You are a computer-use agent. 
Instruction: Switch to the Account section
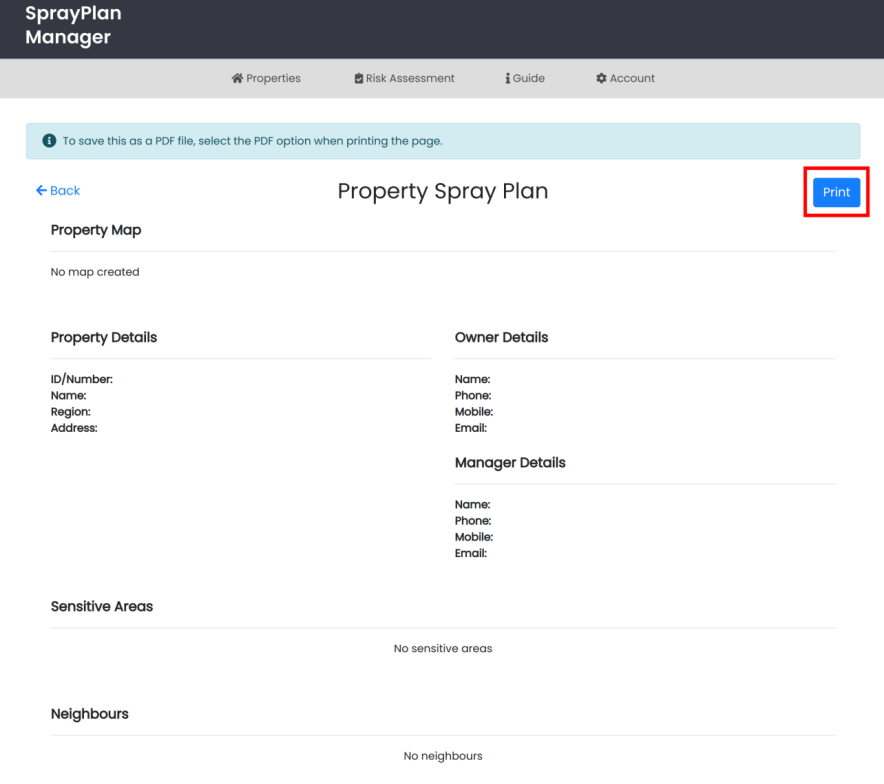[x=631, y=78]
